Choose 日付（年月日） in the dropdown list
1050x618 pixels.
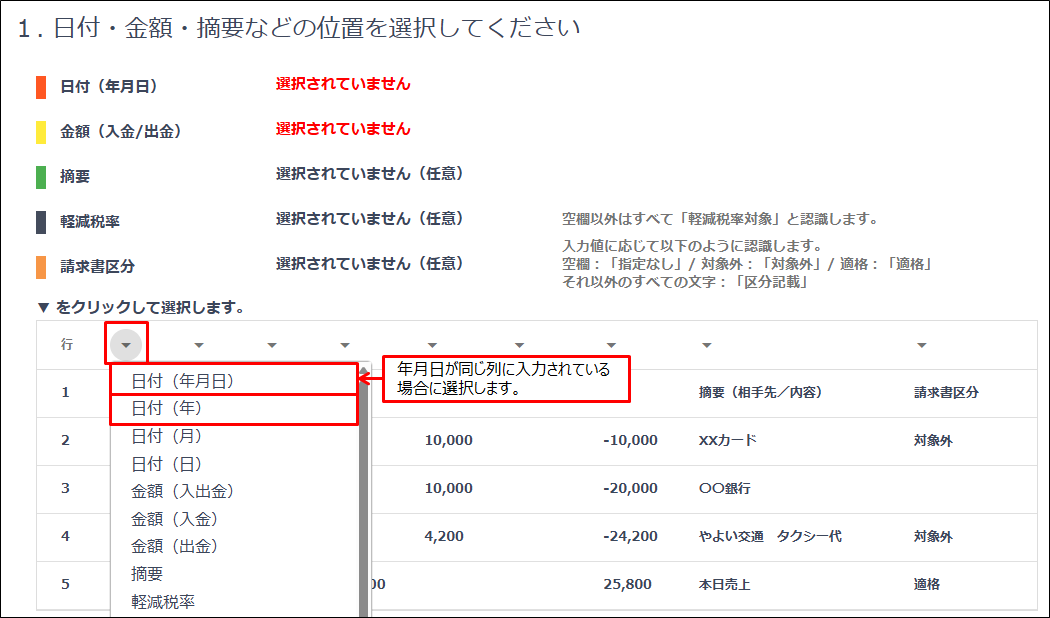click(234, 381)
